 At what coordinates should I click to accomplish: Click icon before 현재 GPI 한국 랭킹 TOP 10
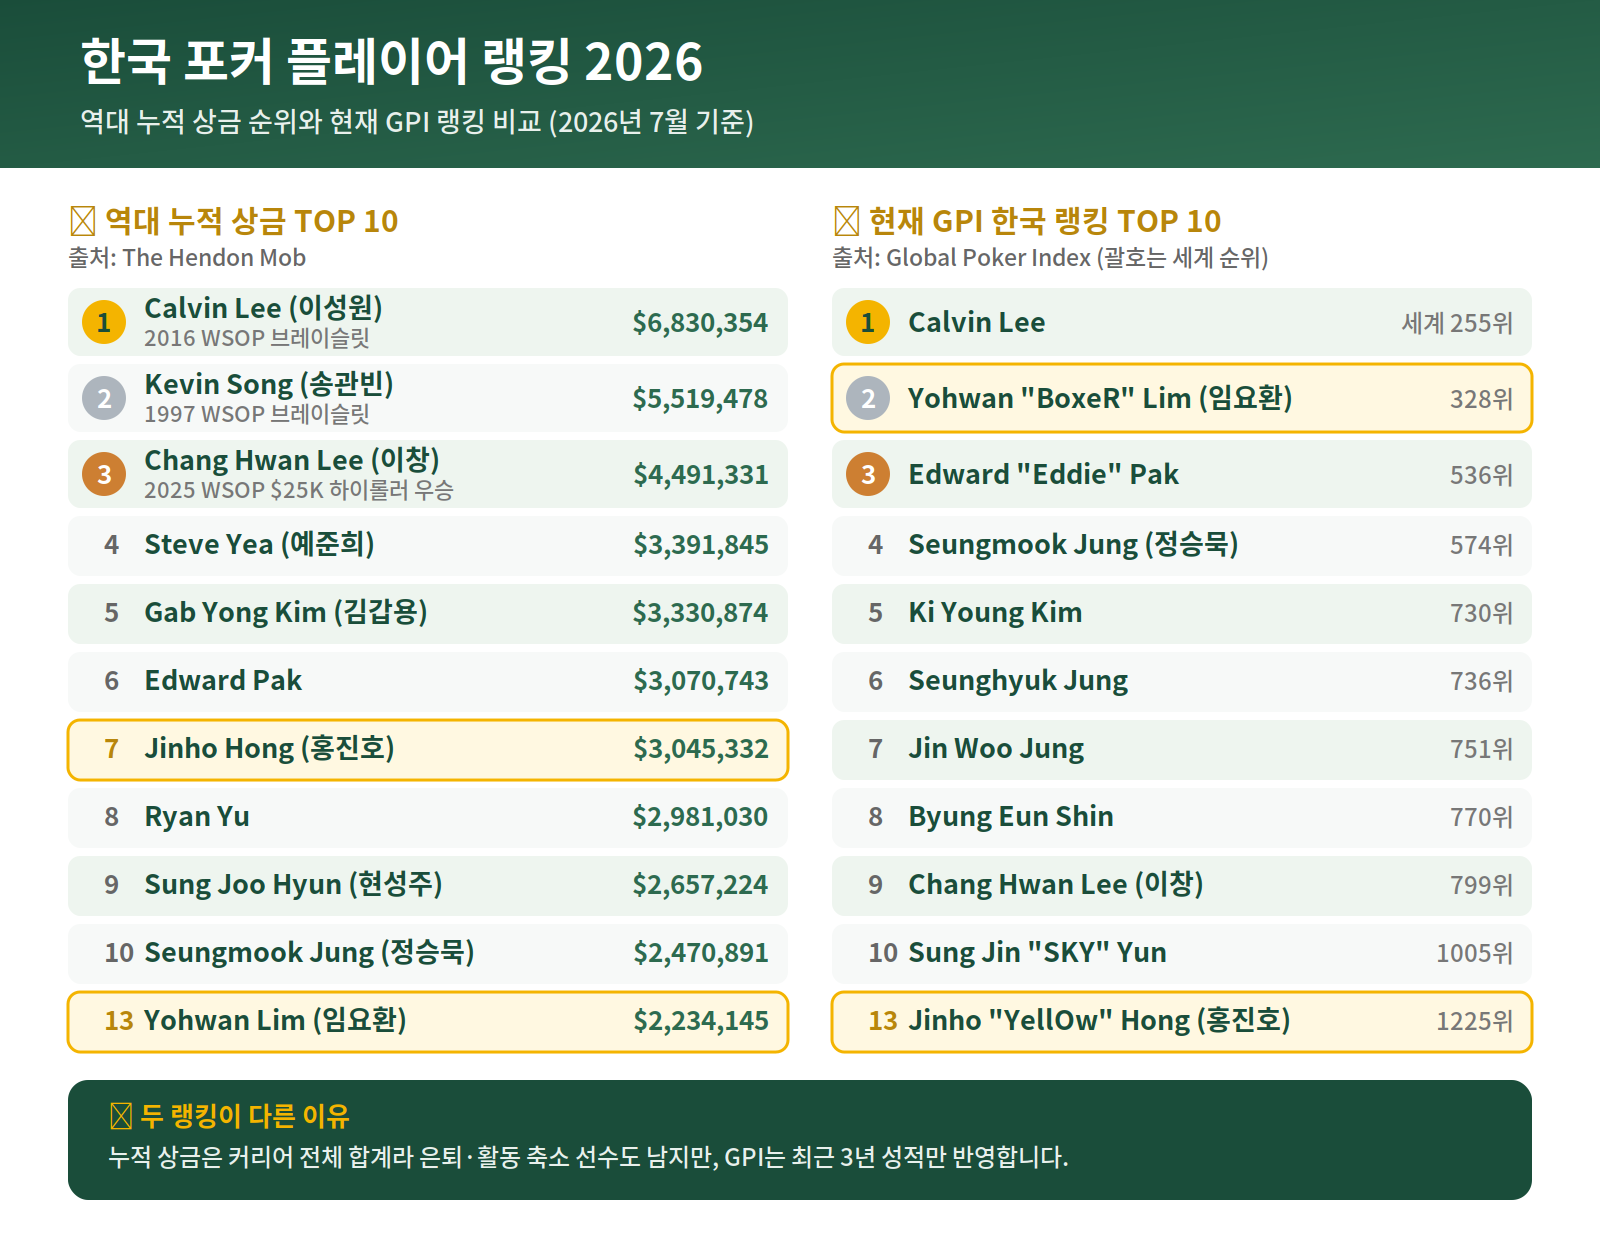(847, 221)
